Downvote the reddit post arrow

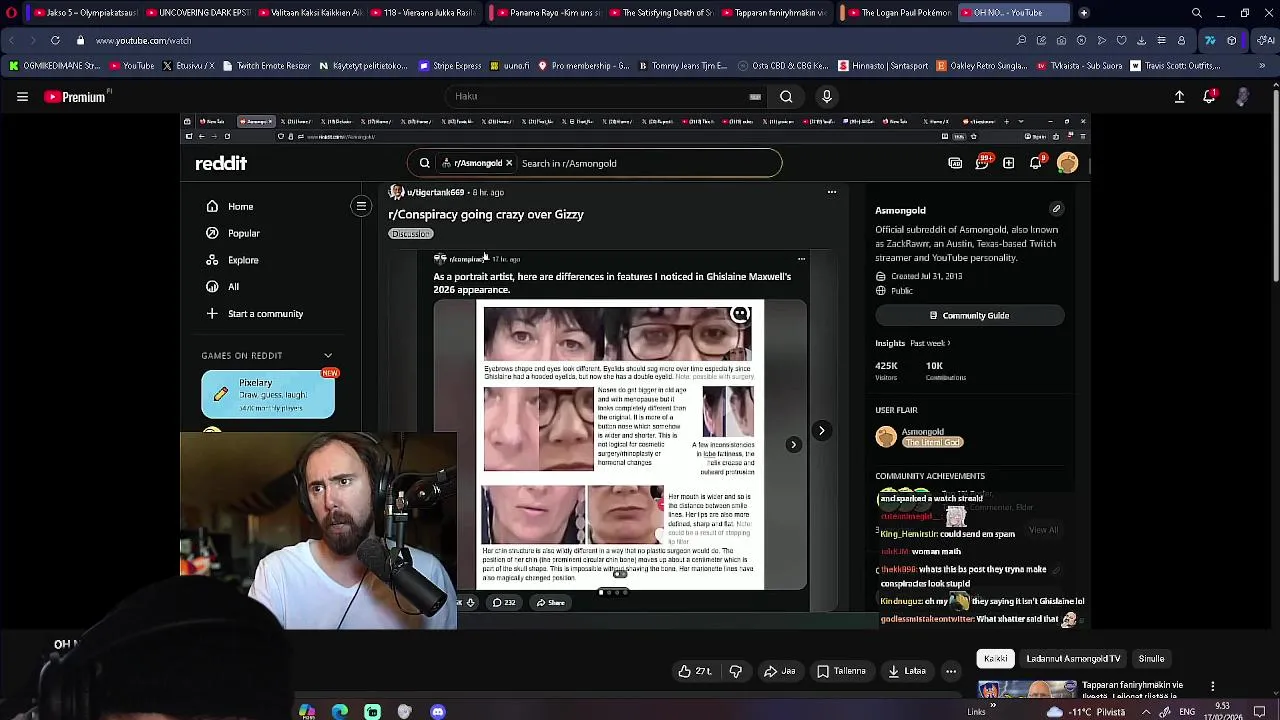(x=470, y=603)
